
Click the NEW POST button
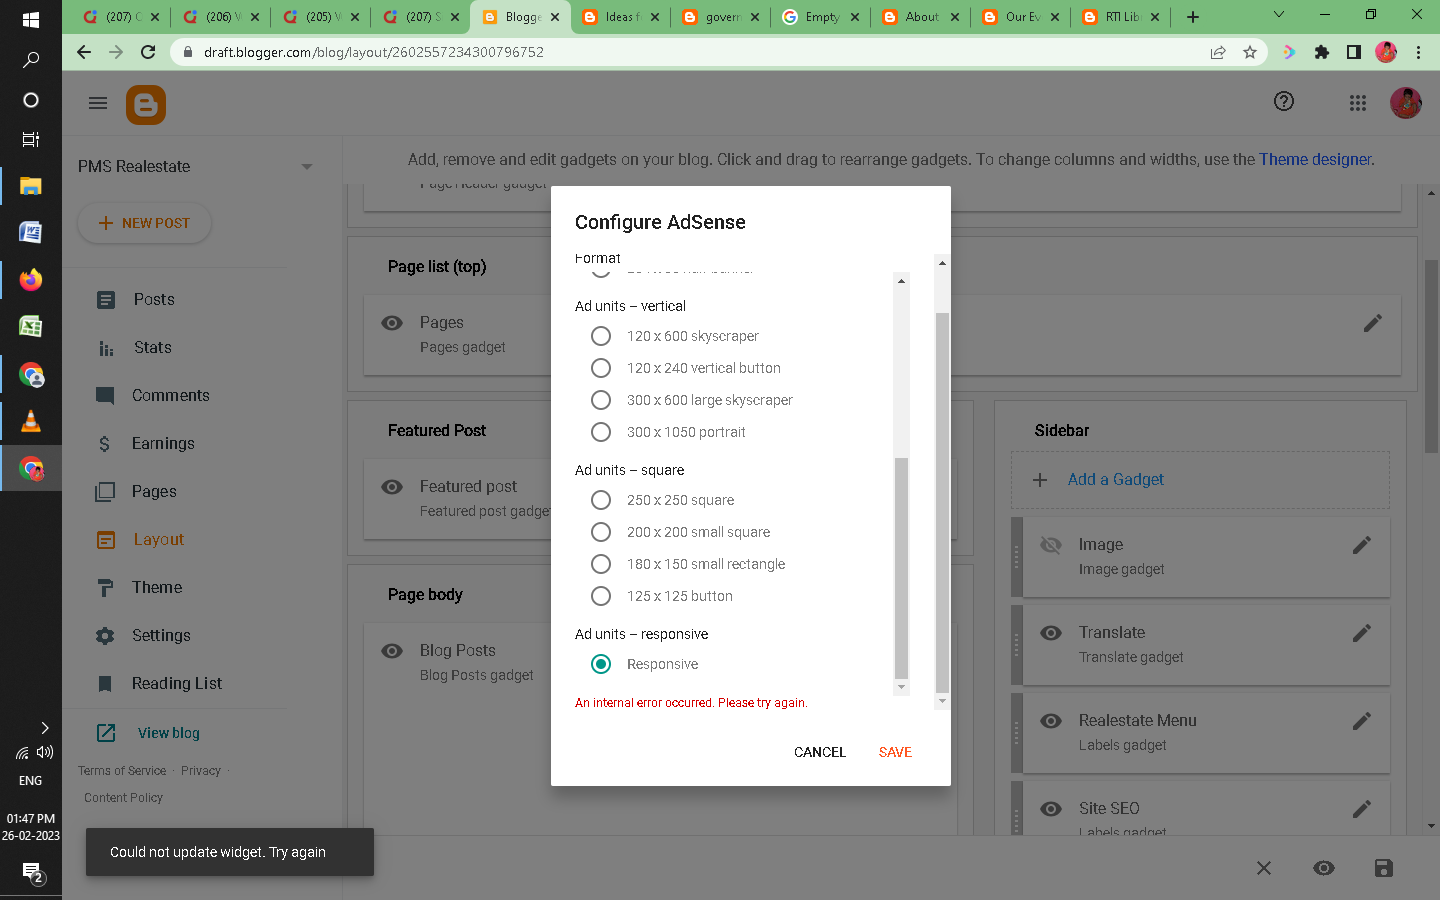point(145,223)
